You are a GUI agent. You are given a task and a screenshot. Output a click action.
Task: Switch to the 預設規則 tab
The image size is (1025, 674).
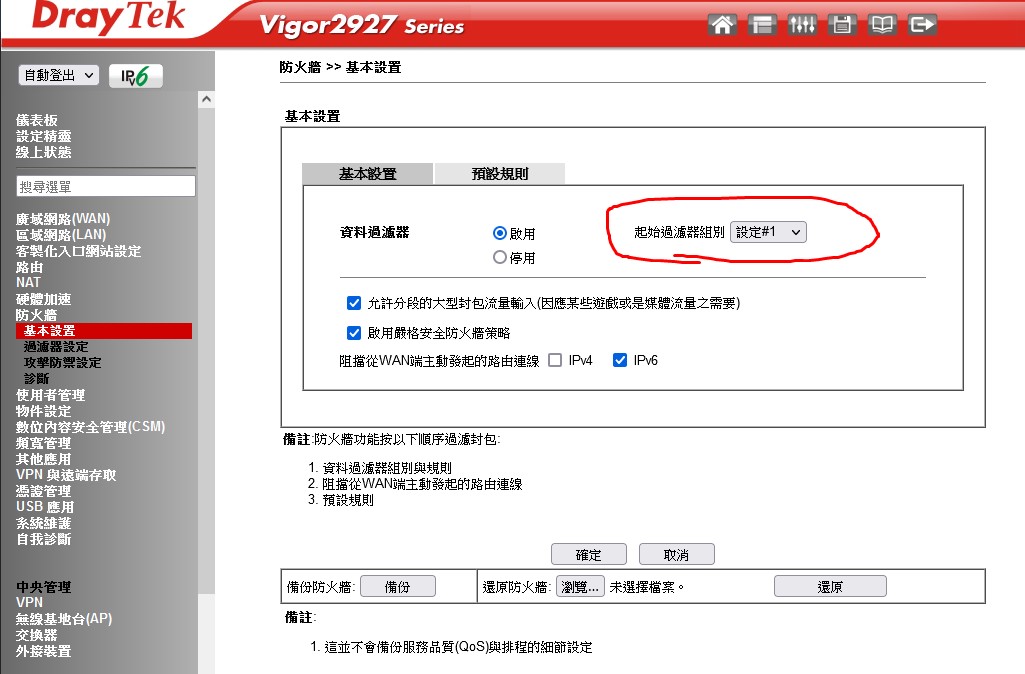click(499, 174)
